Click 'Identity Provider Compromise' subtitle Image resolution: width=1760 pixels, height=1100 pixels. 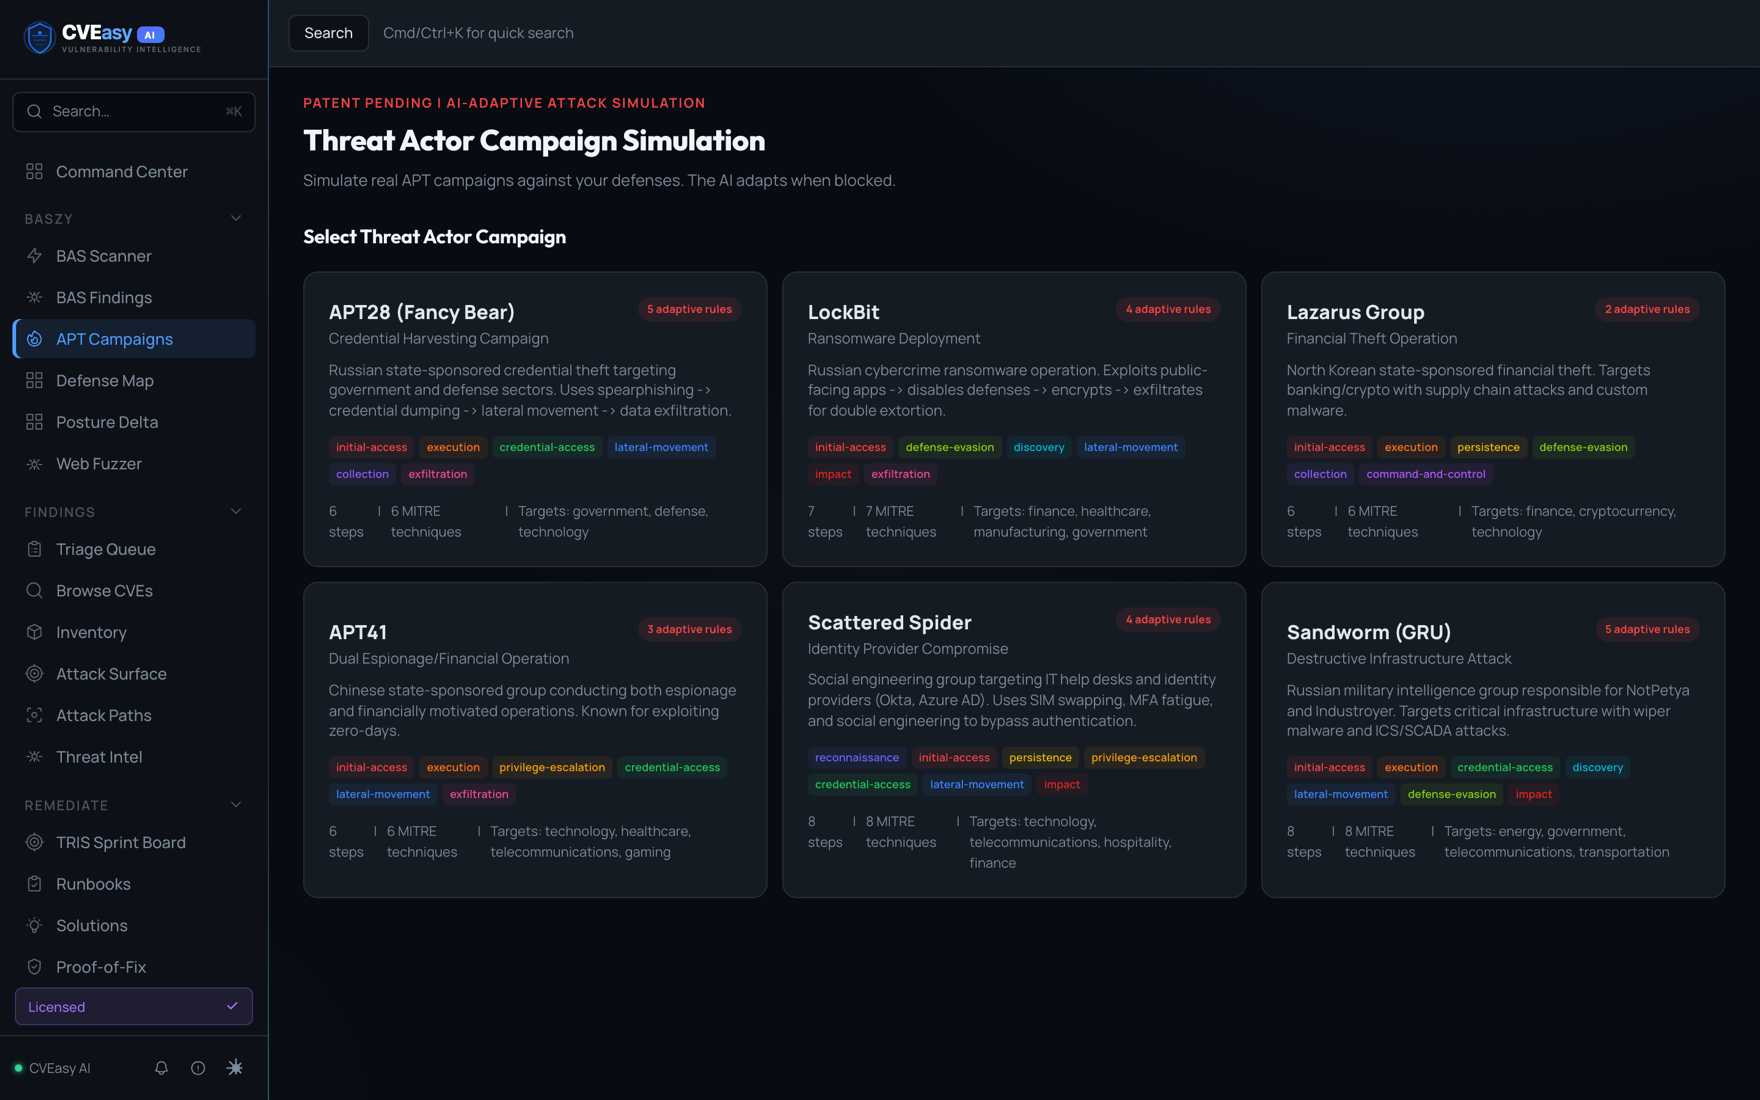[907, 649]
